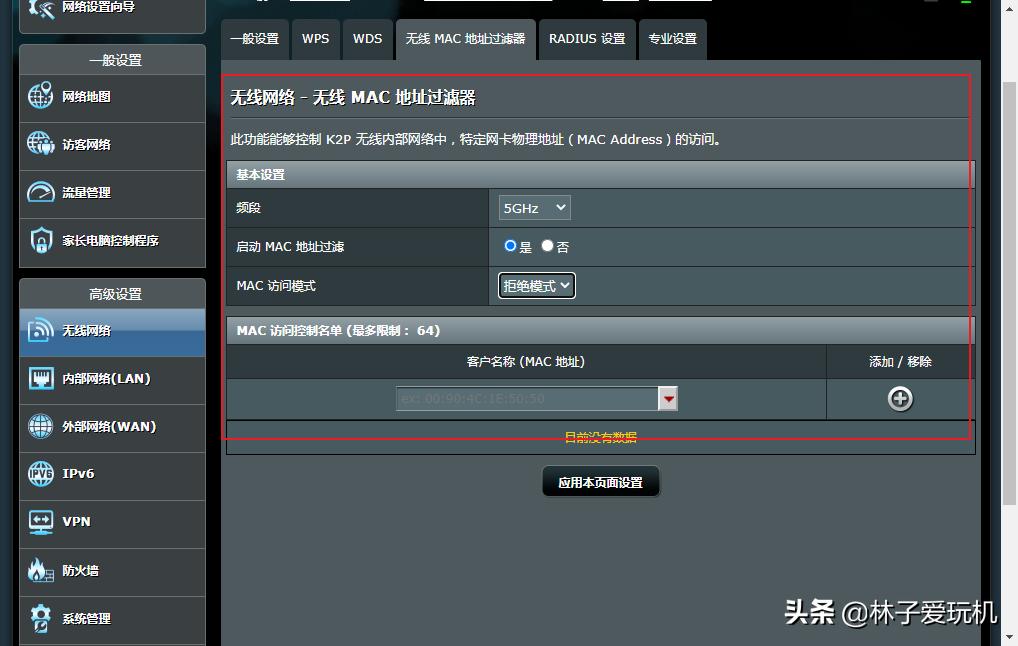
Task: Select the VPN sidebar icon
Action: 41,523
